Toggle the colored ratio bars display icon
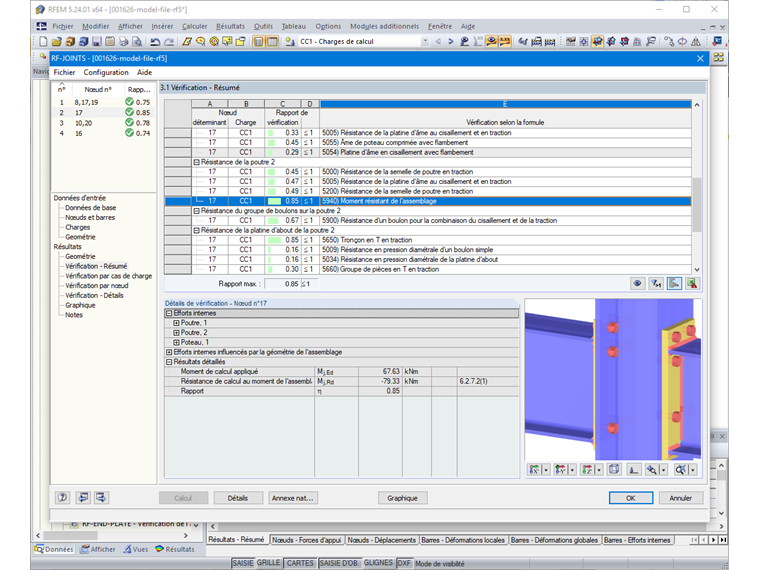The width and height of the screenshot is (760, 570). [674, 284]
